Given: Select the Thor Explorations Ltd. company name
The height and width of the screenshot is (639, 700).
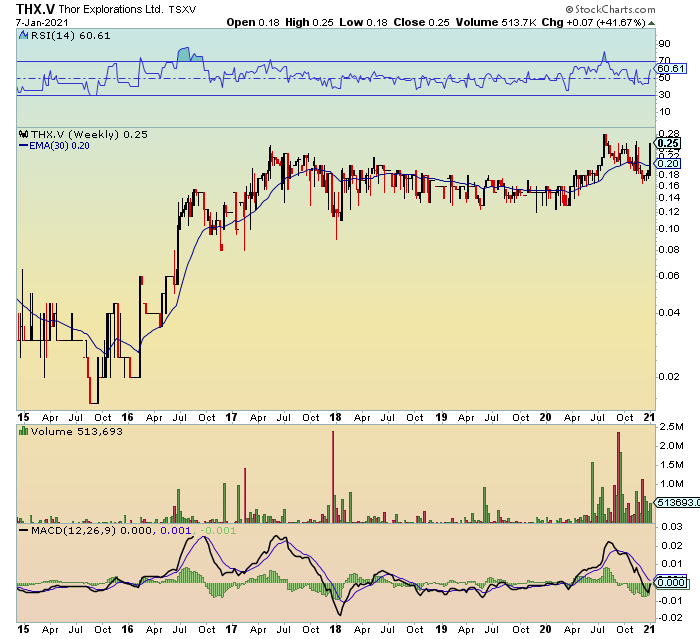Looking at the screenshot, I should point(112,9).
